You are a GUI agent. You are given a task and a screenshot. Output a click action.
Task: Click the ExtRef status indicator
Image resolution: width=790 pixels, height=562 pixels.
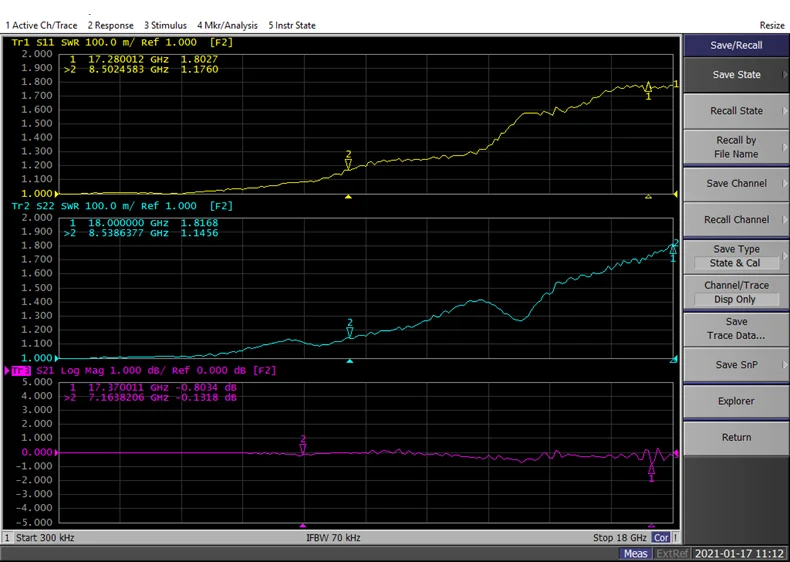[x=672, y=554]
